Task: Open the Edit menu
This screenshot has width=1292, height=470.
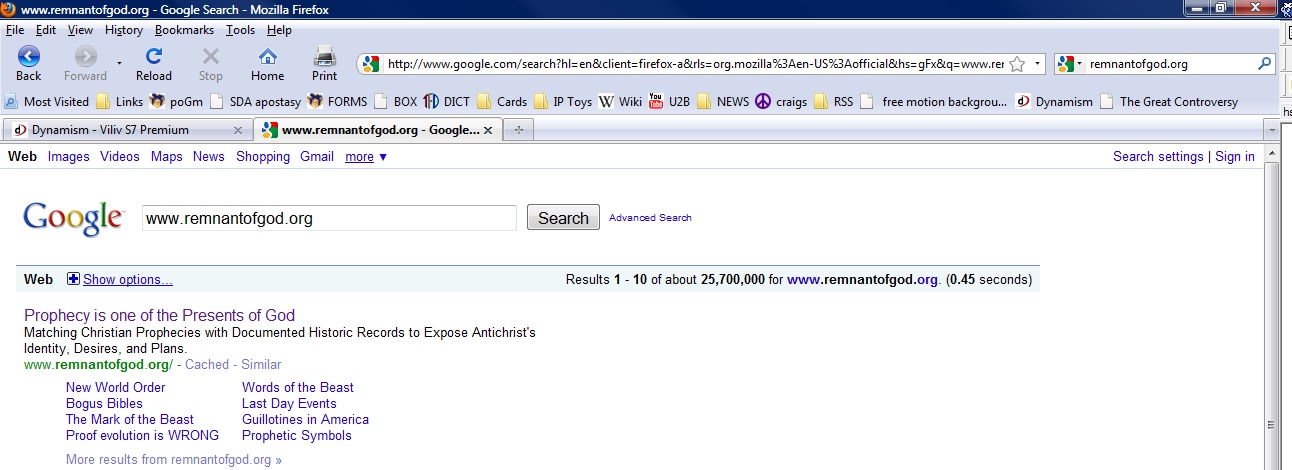Action: pyautogui.click(x=46, y=30)
